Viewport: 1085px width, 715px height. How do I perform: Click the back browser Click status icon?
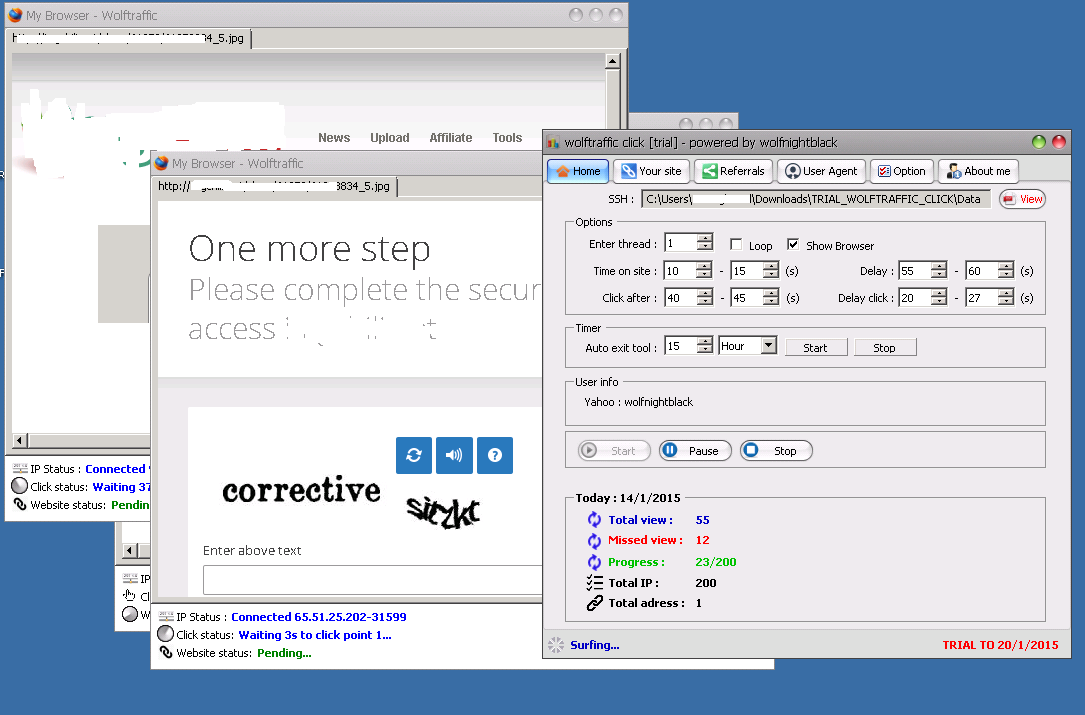(19, 486)
